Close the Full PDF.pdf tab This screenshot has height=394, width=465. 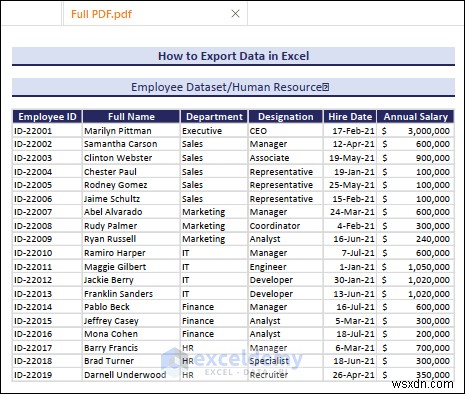235,14
